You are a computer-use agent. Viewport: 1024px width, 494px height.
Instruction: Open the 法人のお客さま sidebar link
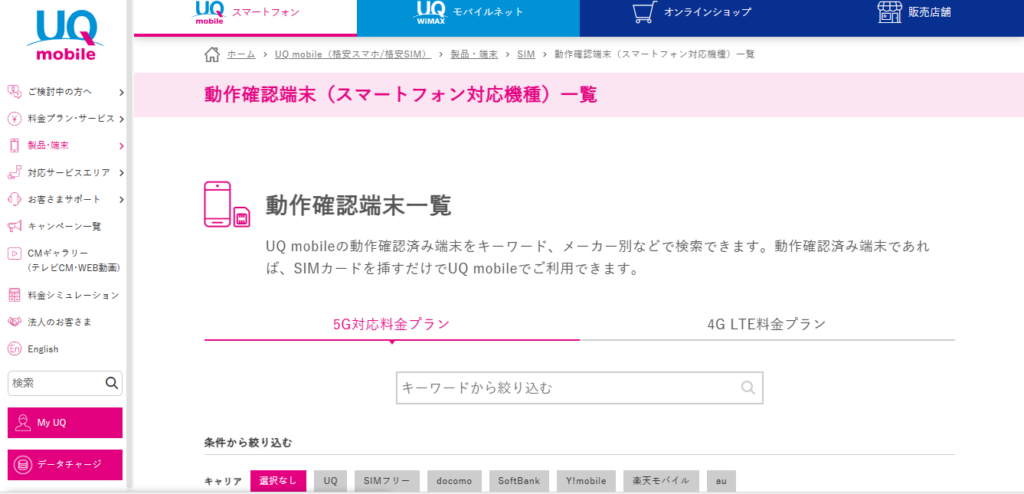[x=59, y=322]
